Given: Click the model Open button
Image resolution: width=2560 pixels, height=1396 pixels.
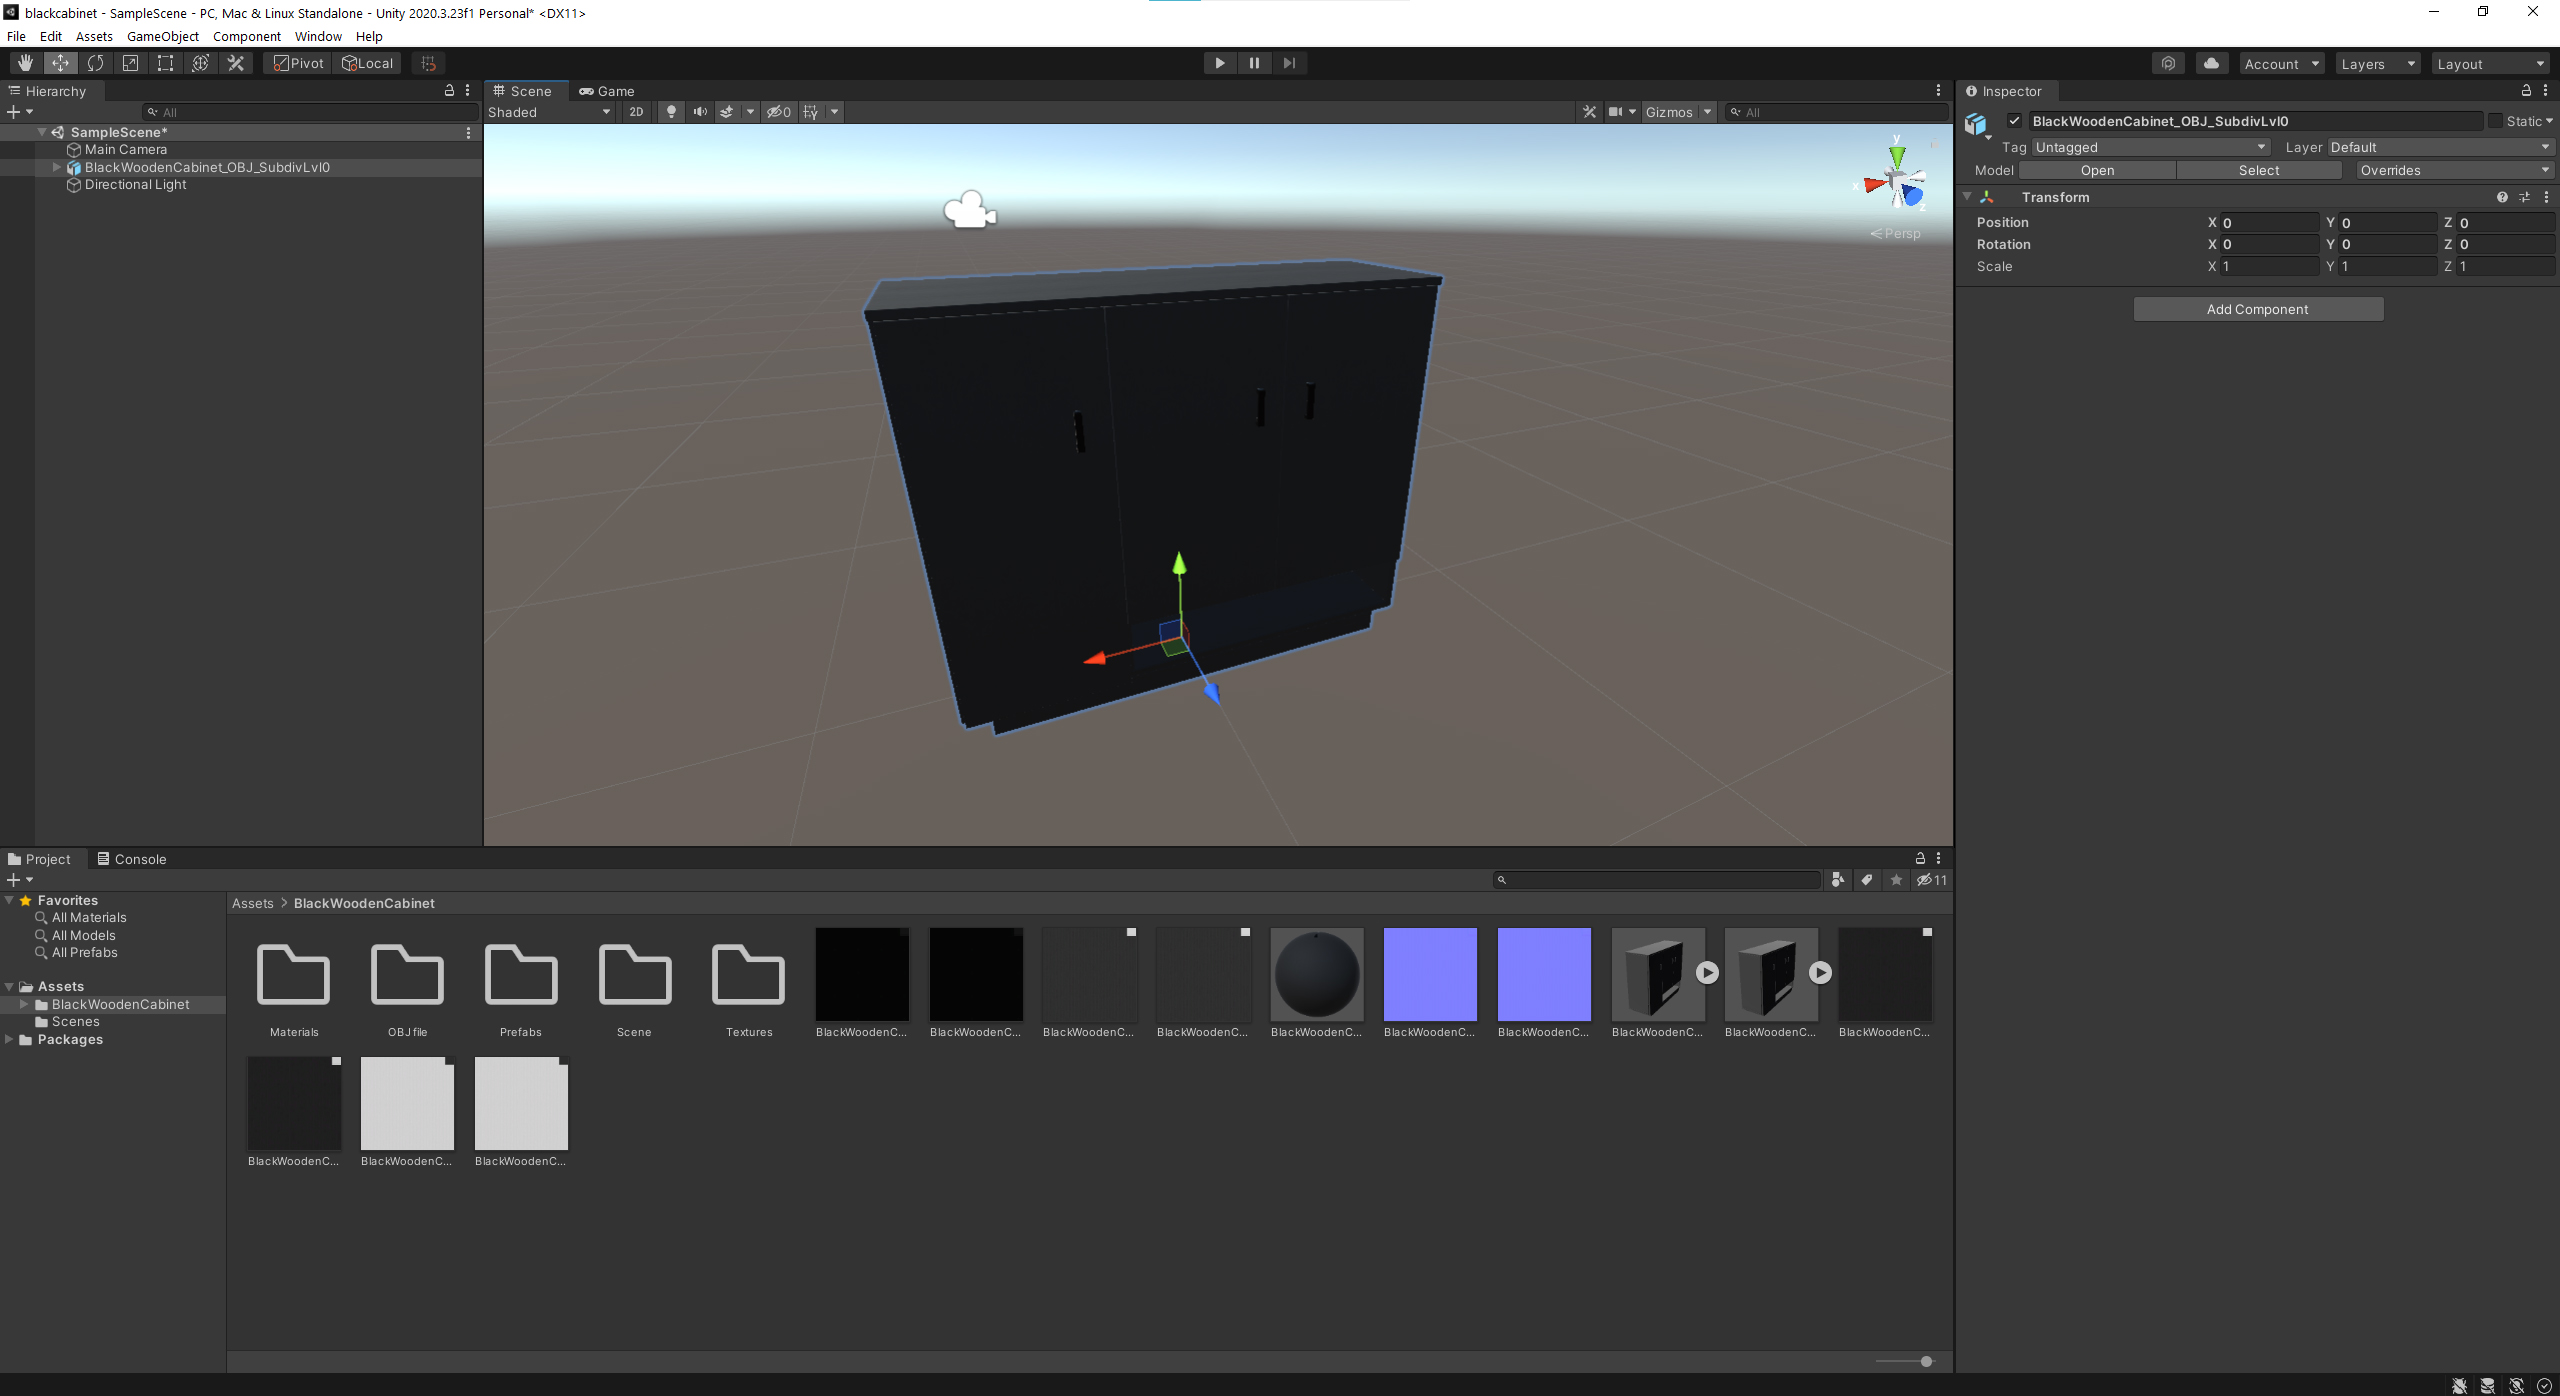Looking at the screenshot, I should pos(2097,170).
